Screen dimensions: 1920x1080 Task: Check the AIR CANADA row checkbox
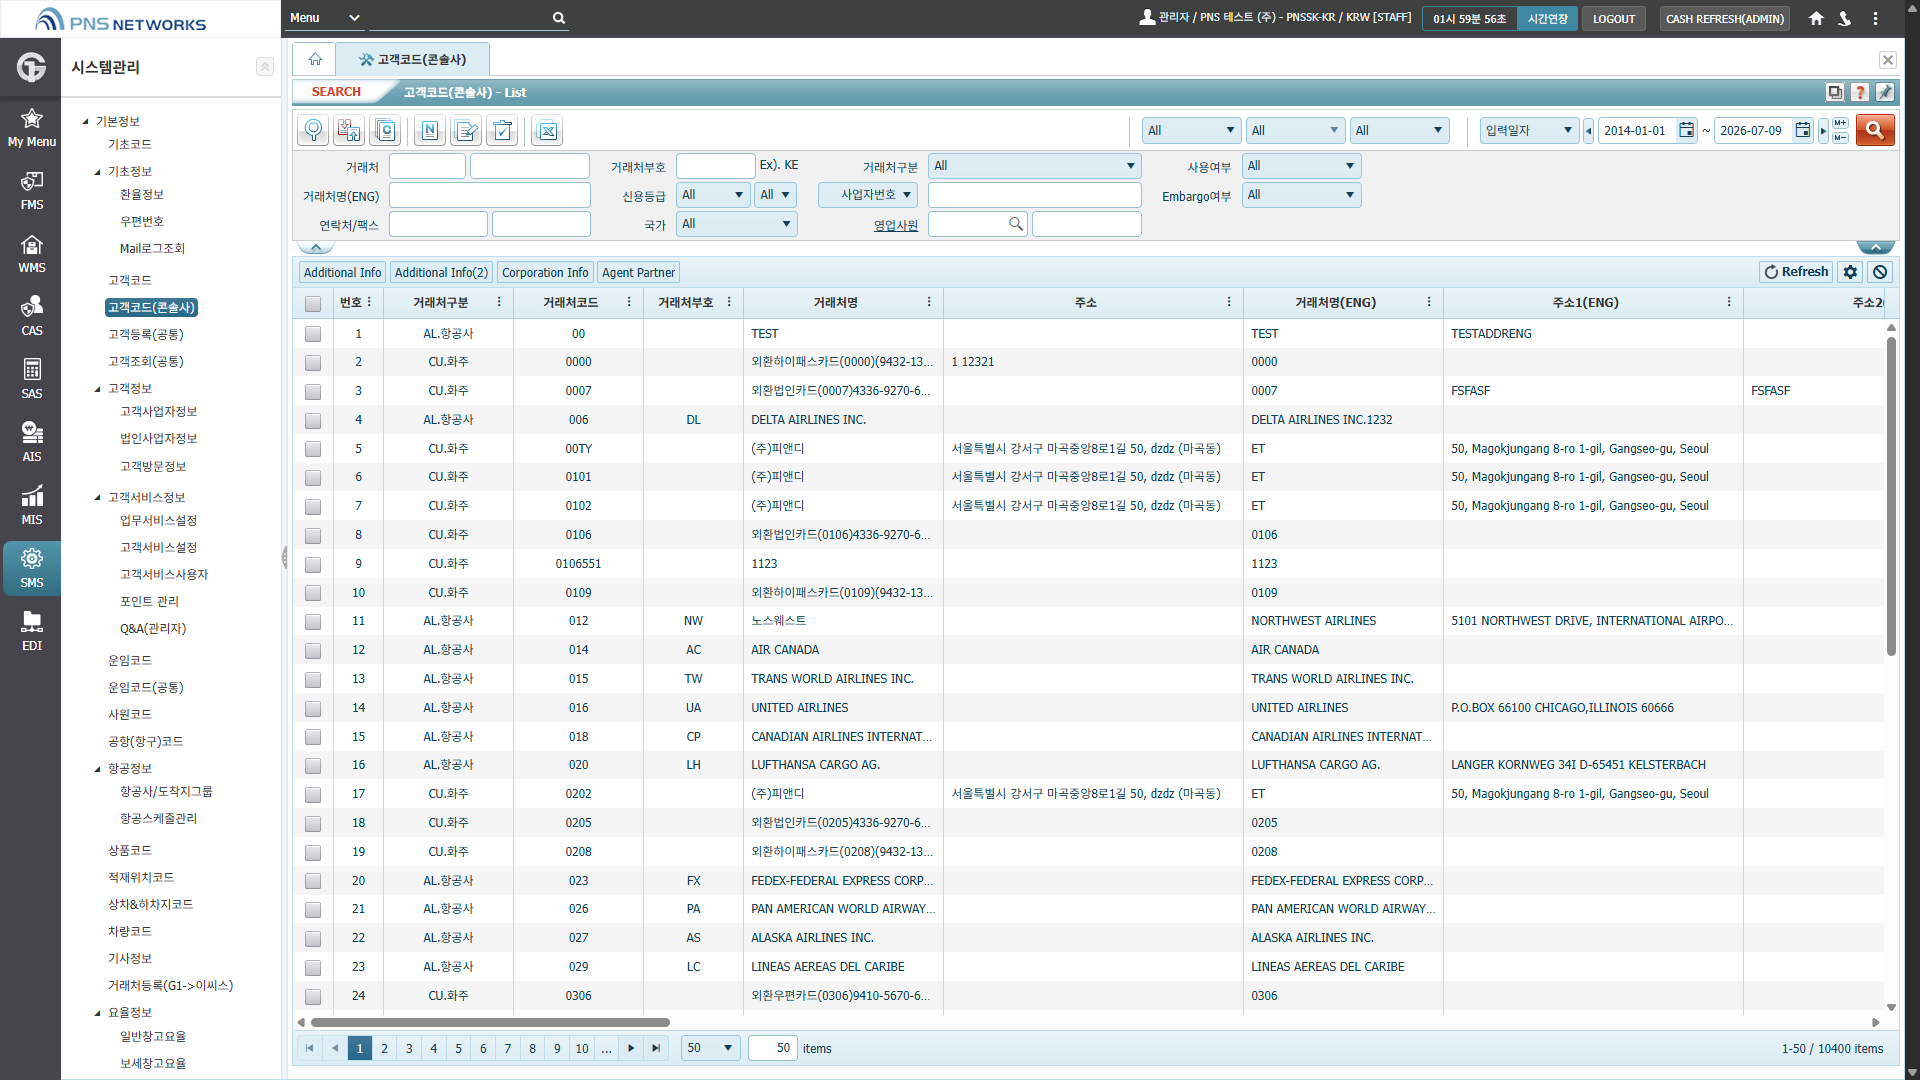[x=313, y=650]
